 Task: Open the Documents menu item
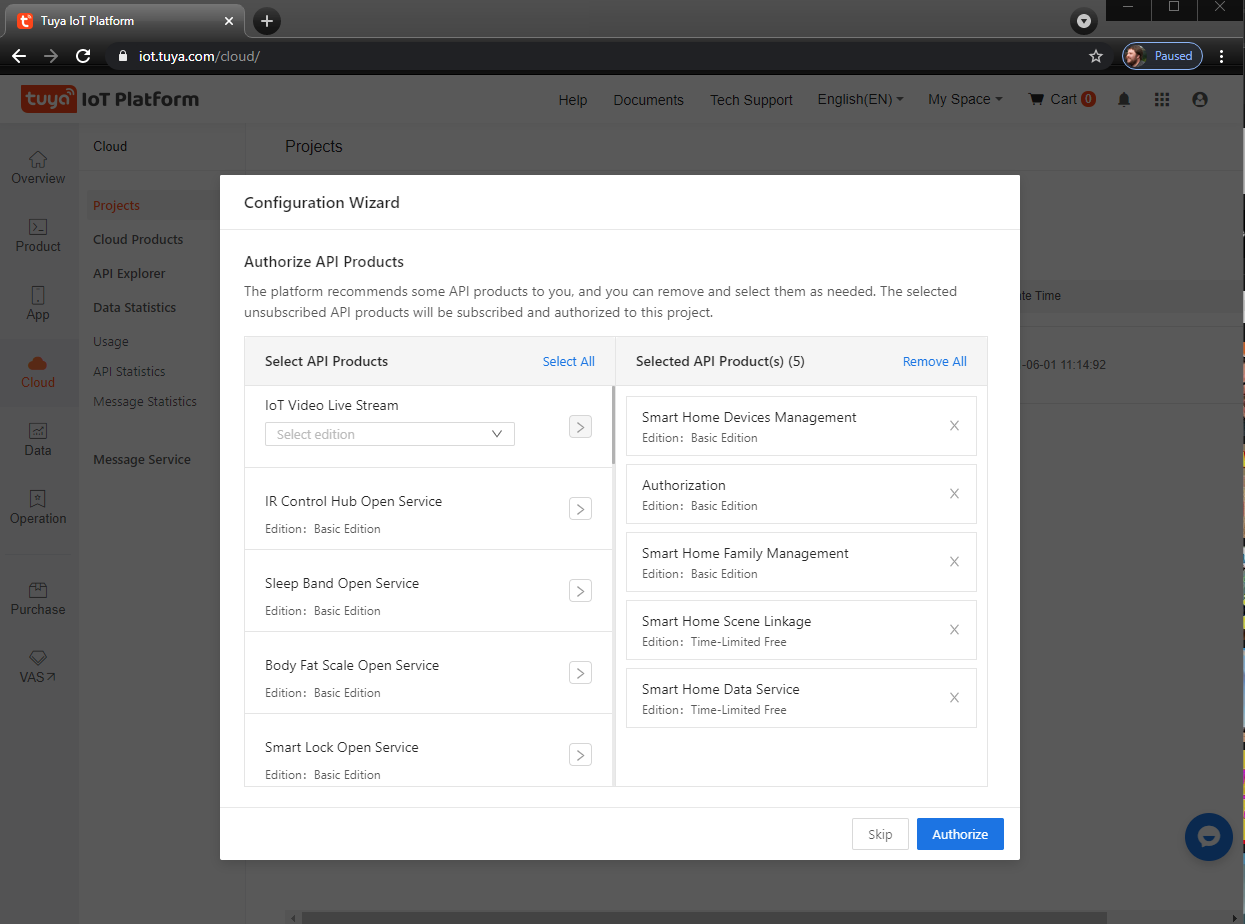(x=648, y=100)
